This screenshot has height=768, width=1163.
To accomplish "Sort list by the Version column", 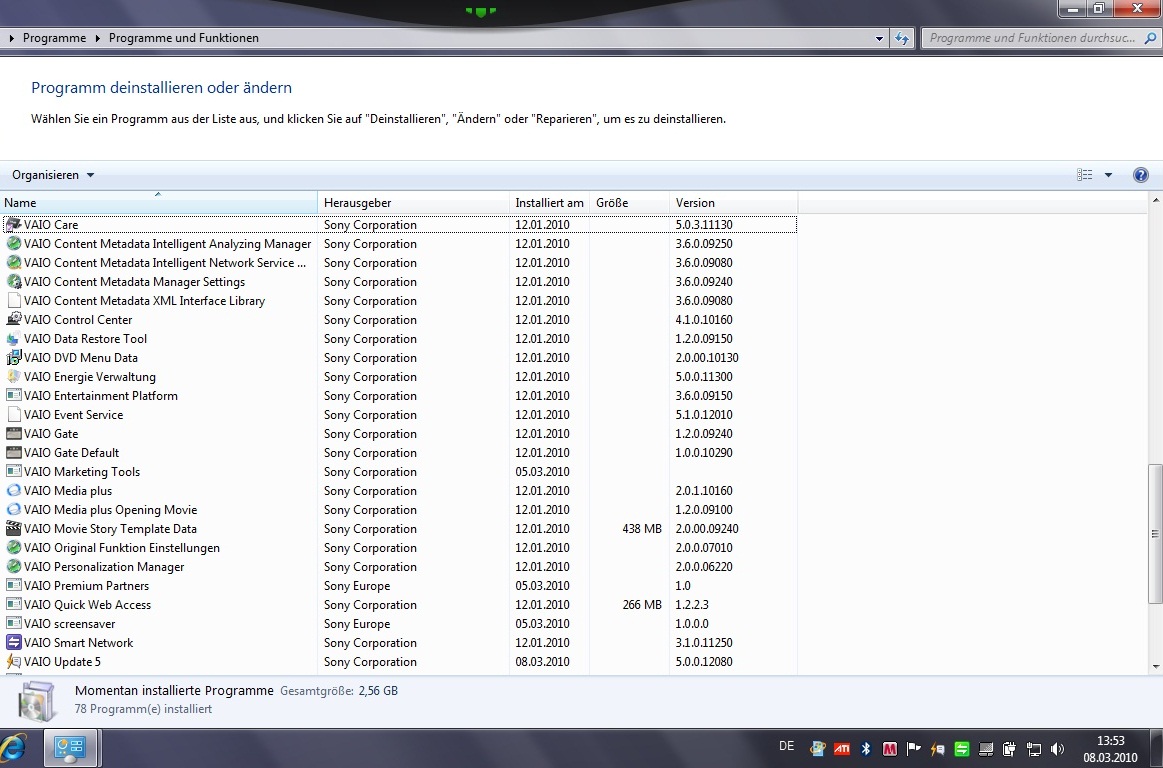I will (x=734, y=203).
